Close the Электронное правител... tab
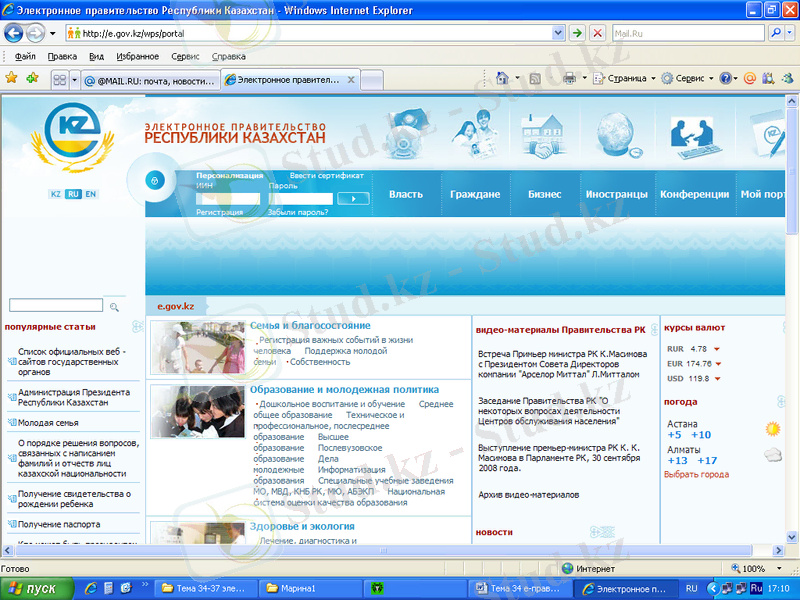This screenshot has height=600, width=800. [x=351, y=80]
